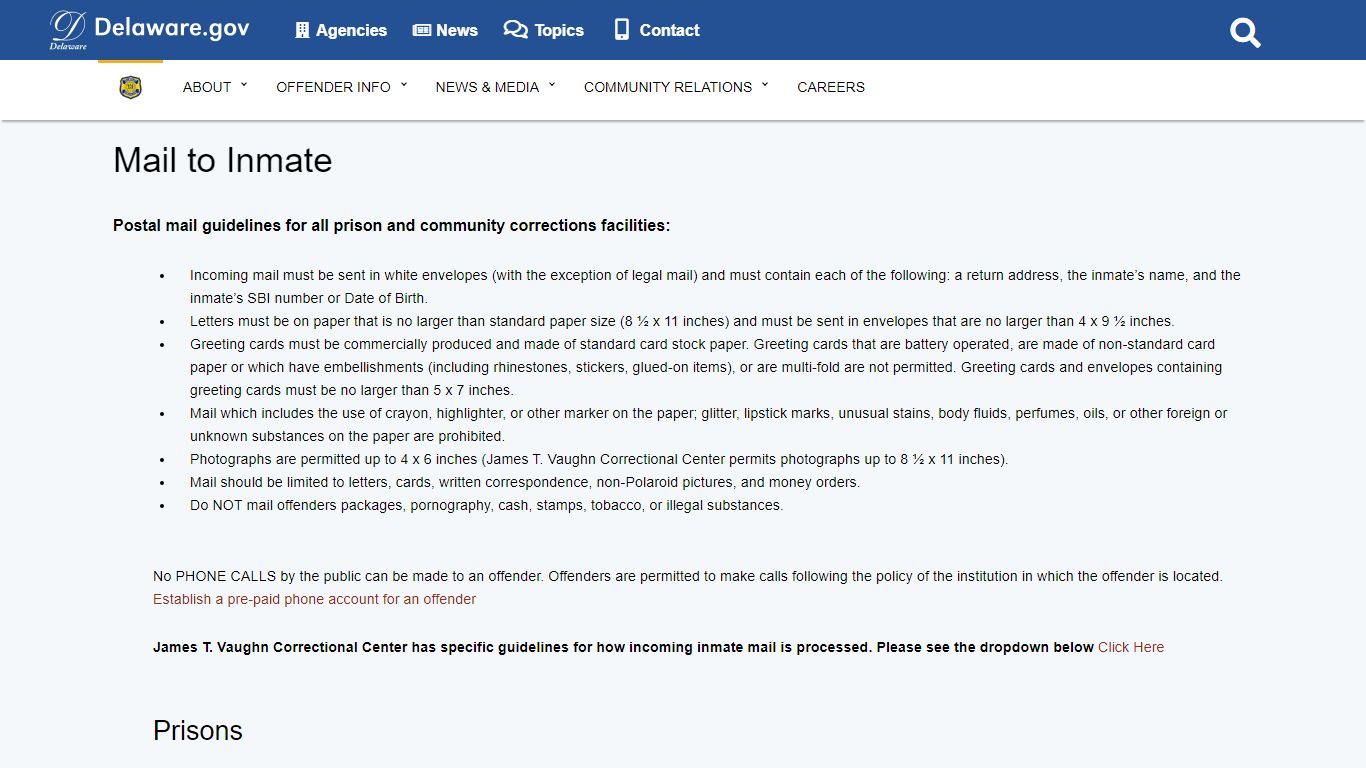Click the Agencies building icon
Image resolution: width=1366 pixels, height=768 pixels.
point(302,30)
